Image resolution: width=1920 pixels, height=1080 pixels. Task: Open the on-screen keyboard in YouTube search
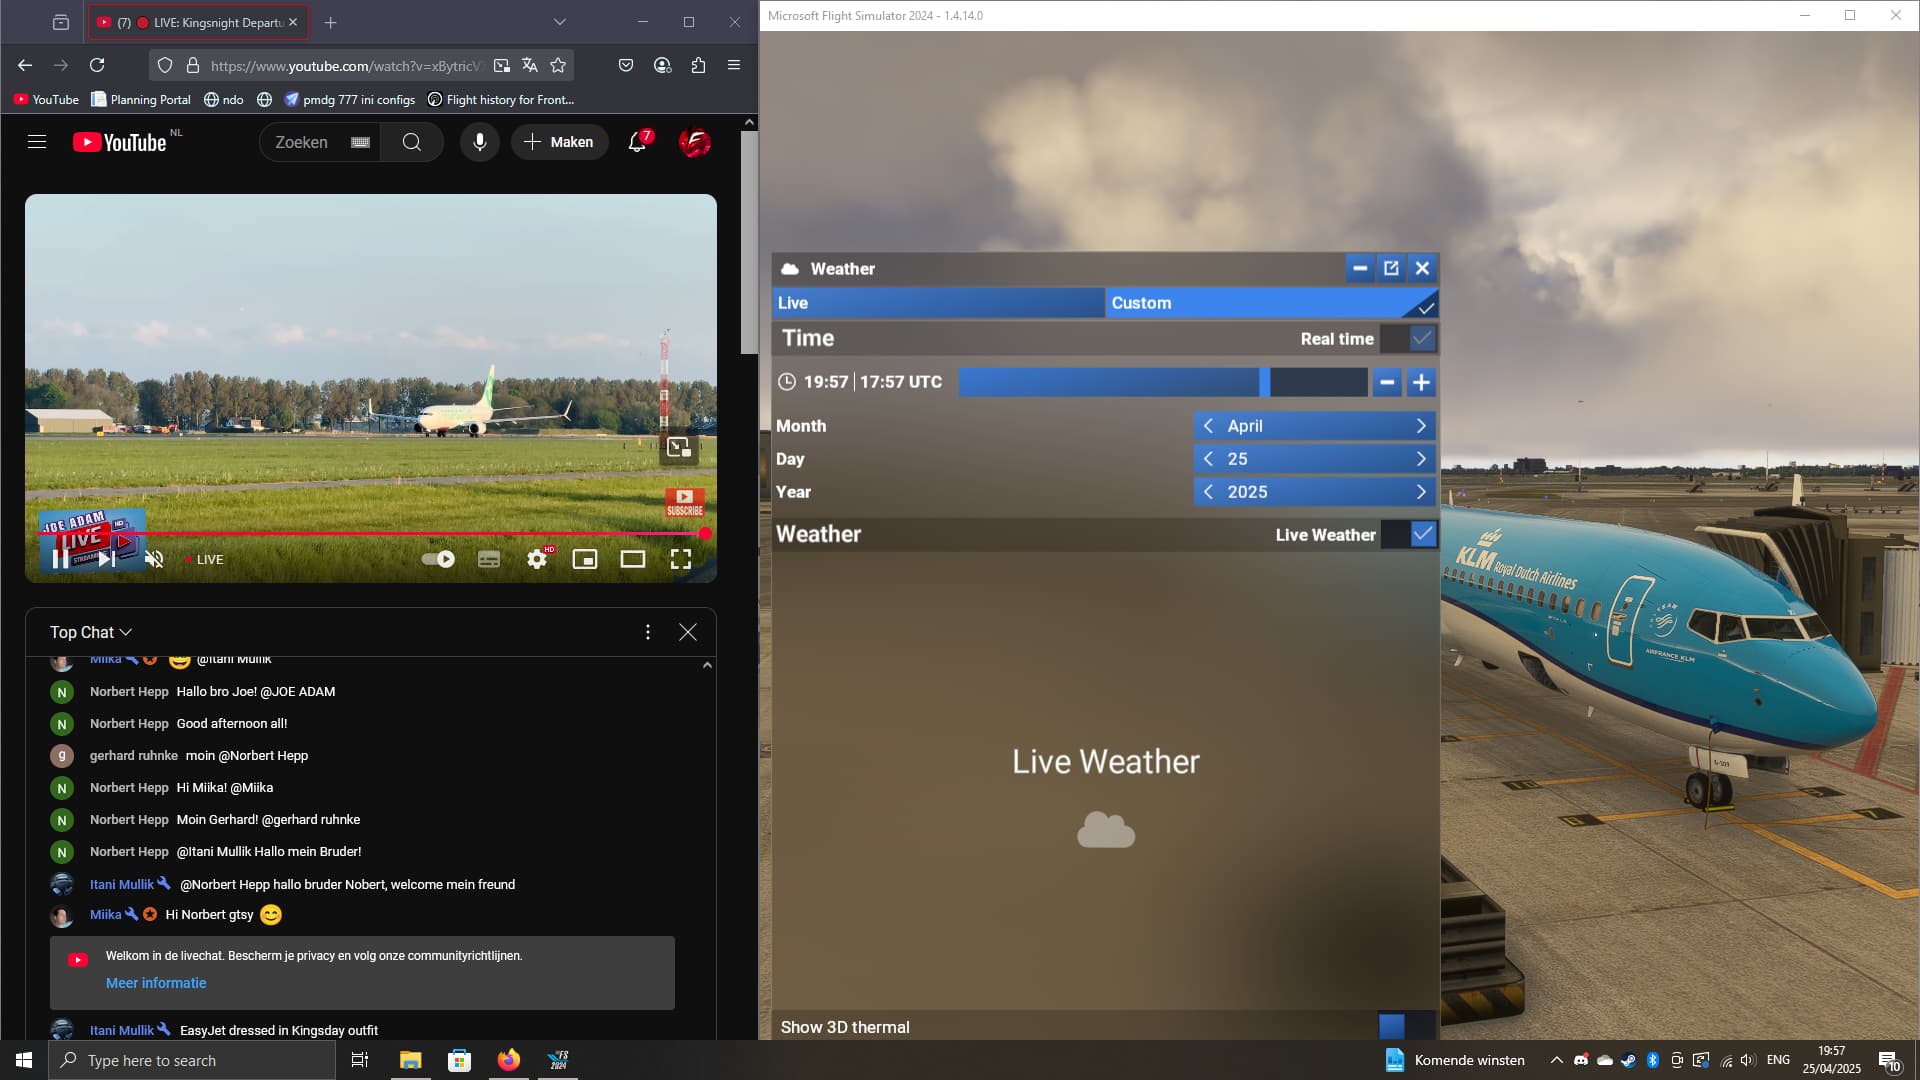click(361, 143)
